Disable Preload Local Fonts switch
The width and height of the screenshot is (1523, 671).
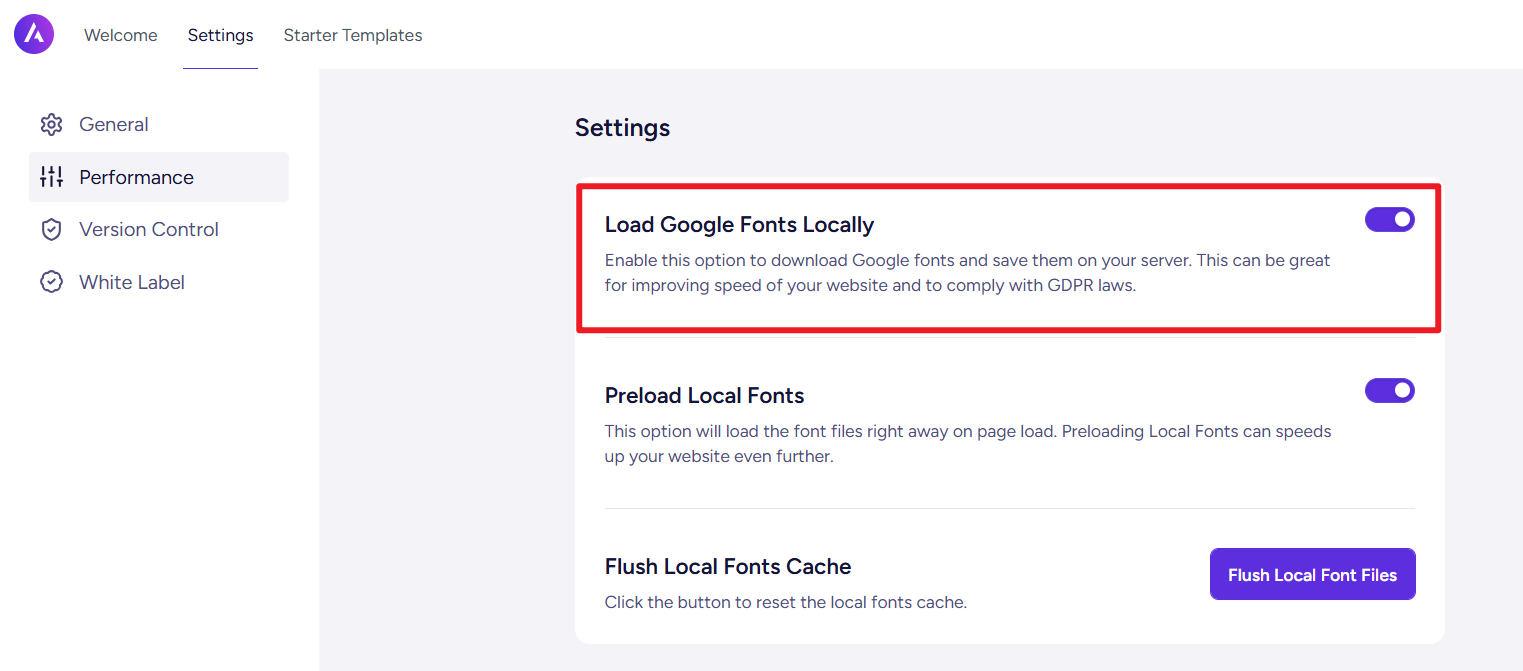tap(1390, 390)
